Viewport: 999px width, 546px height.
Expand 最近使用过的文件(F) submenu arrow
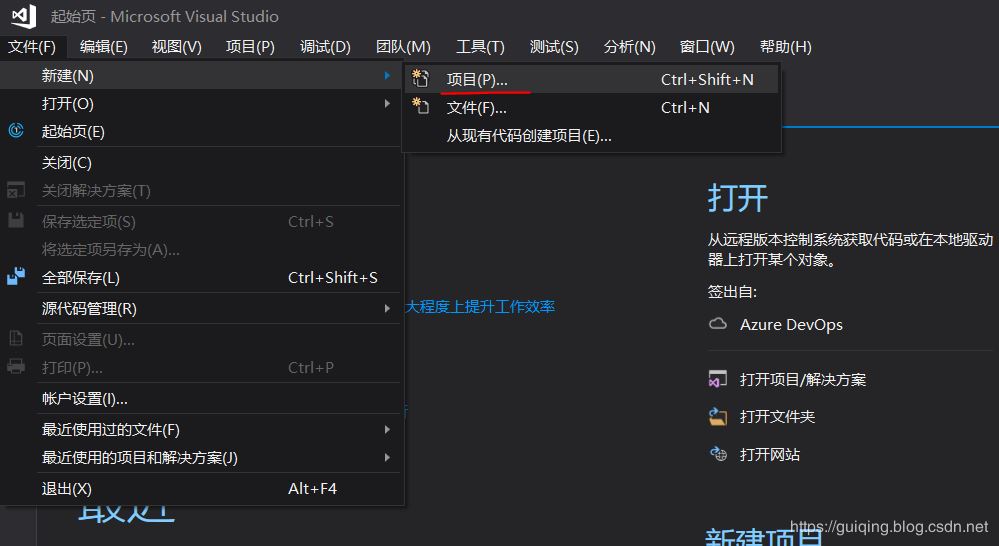[387, 429]
